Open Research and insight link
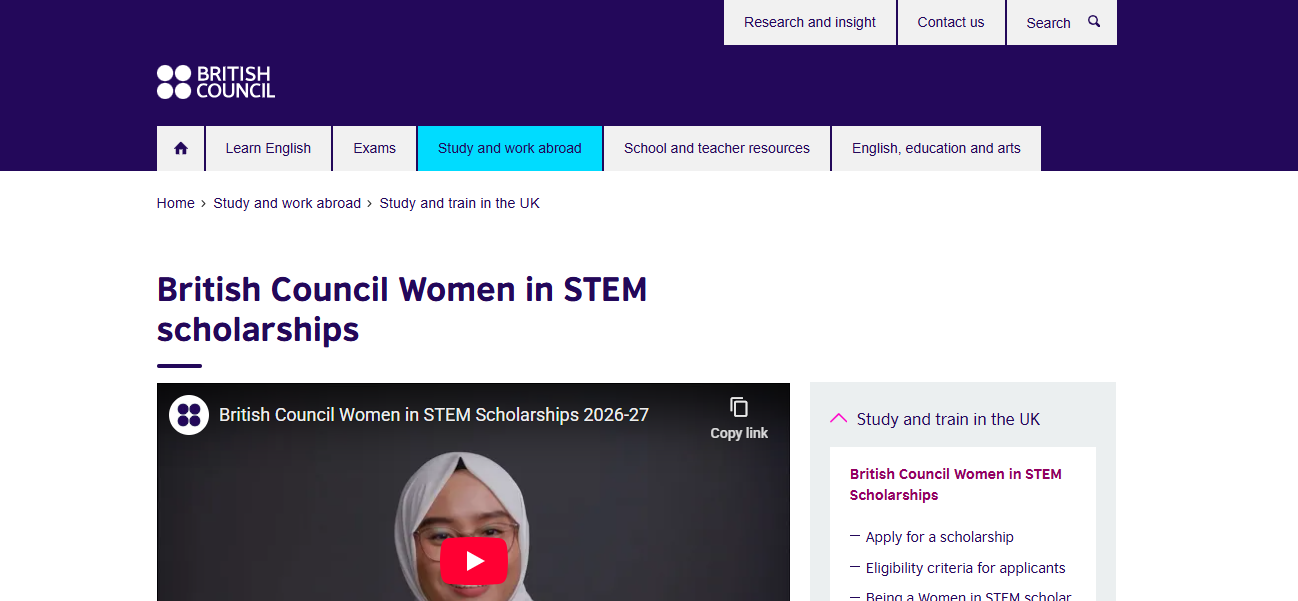Screen dimensions: 1298x601 810,22
